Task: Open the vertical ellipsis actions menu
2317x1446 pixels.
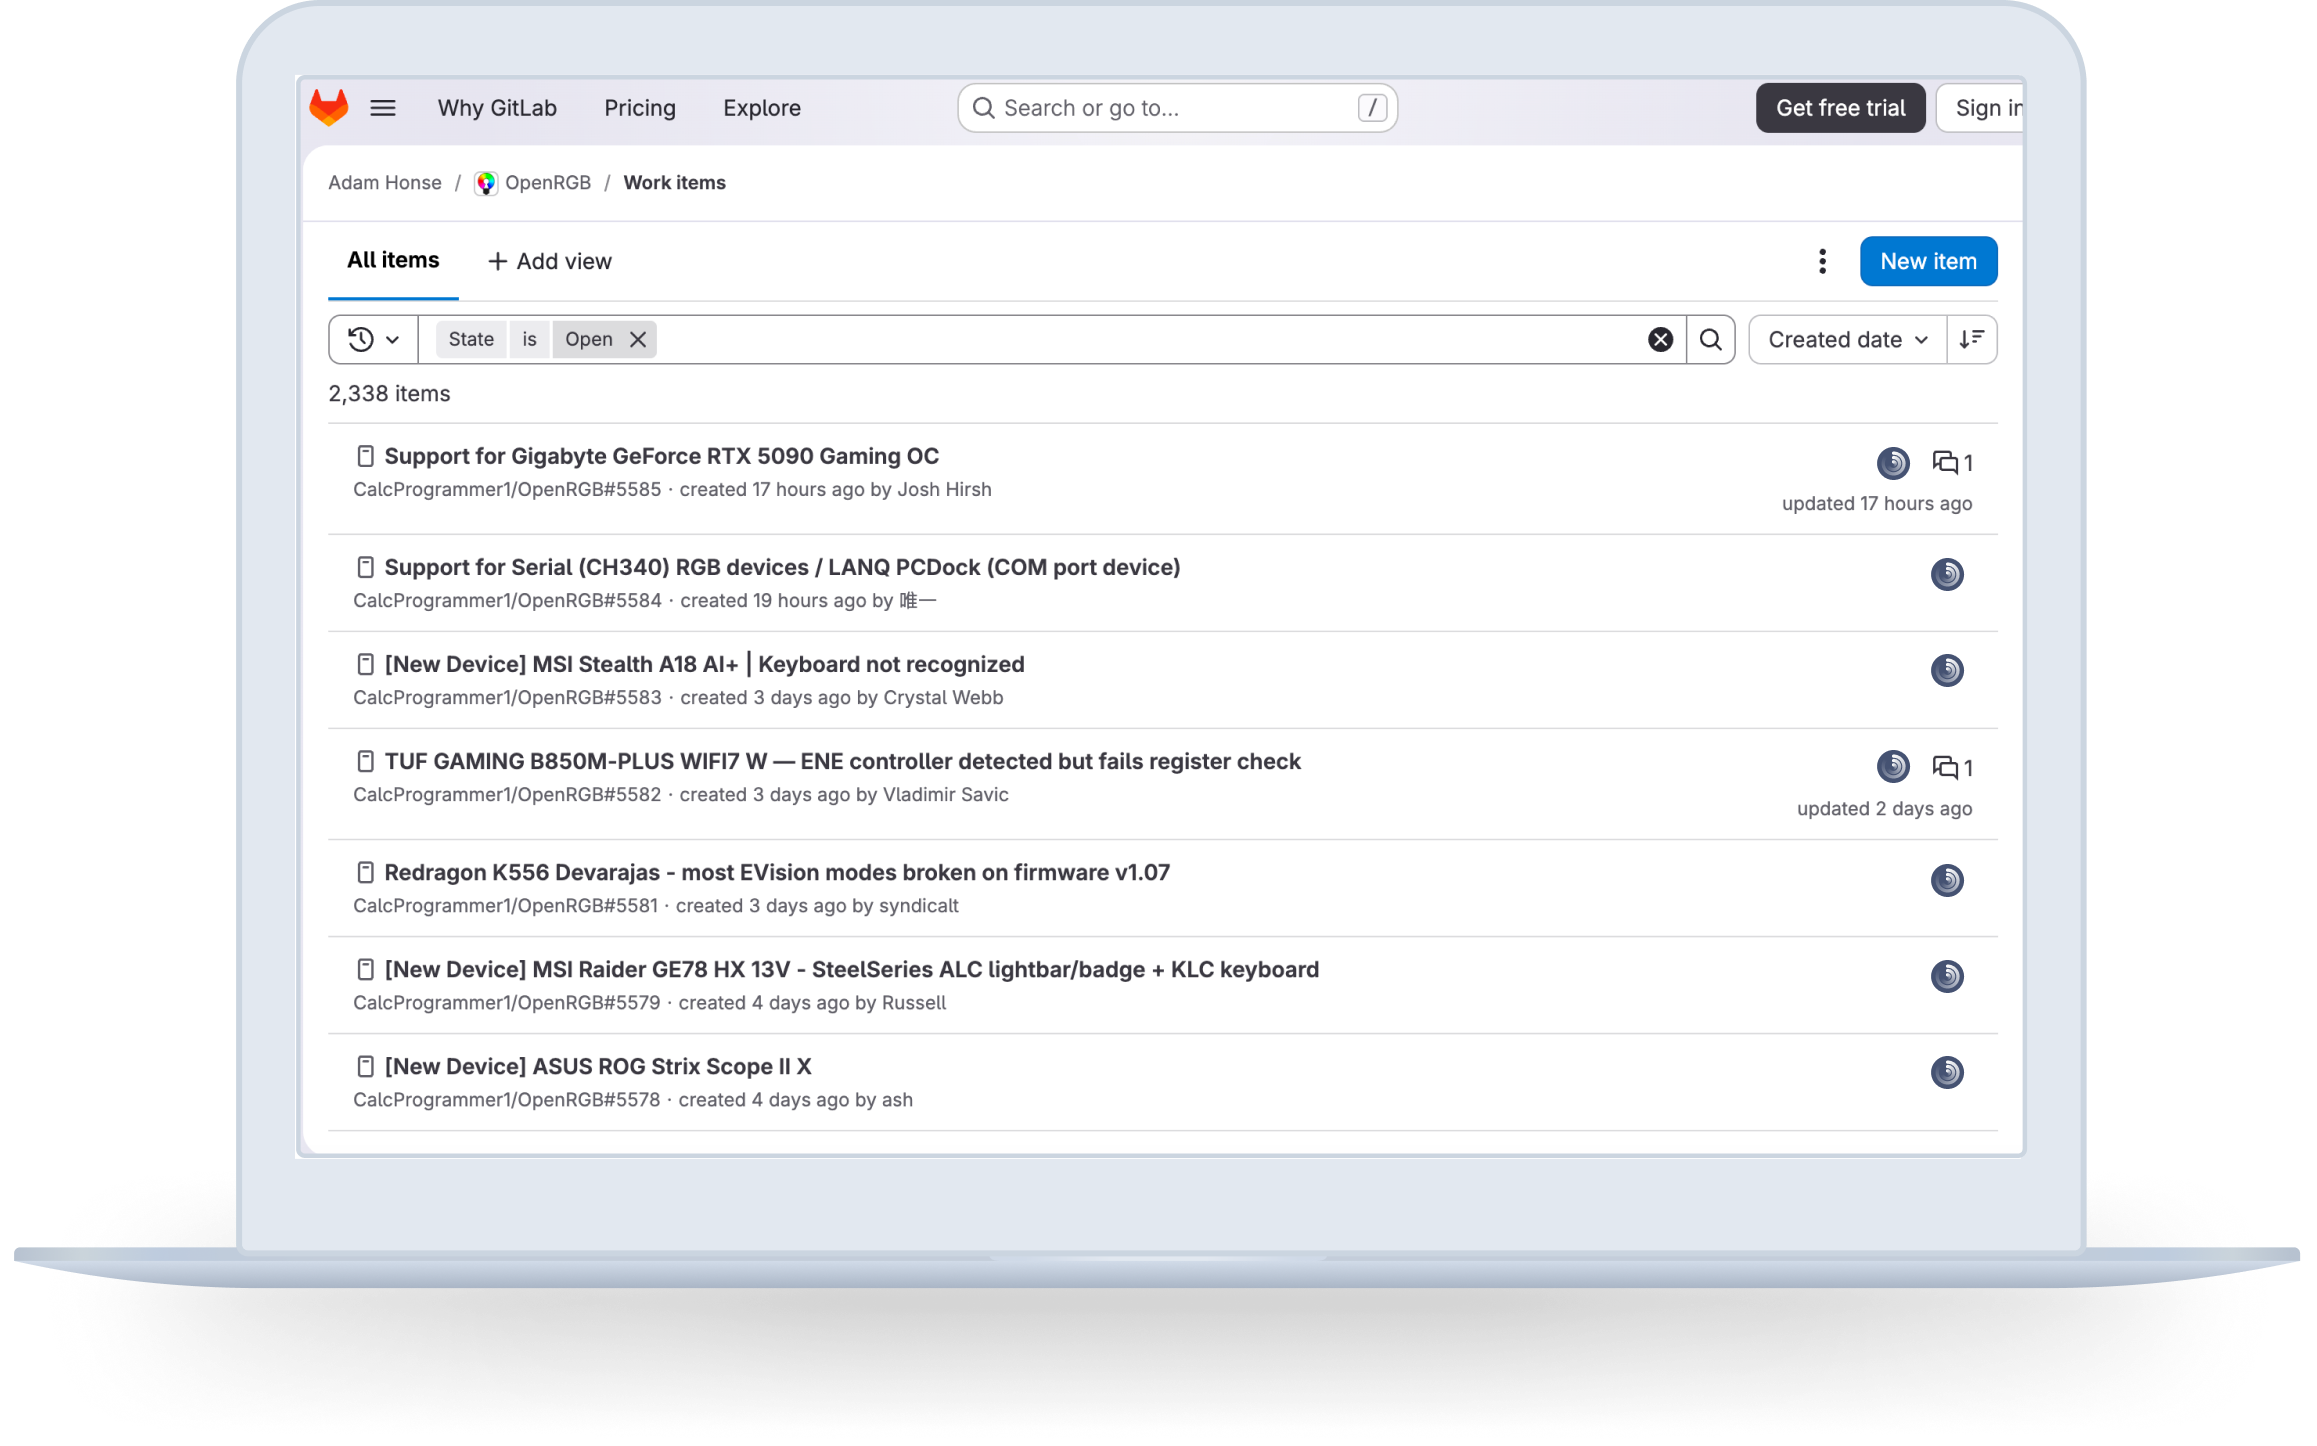Action: 1822,262
